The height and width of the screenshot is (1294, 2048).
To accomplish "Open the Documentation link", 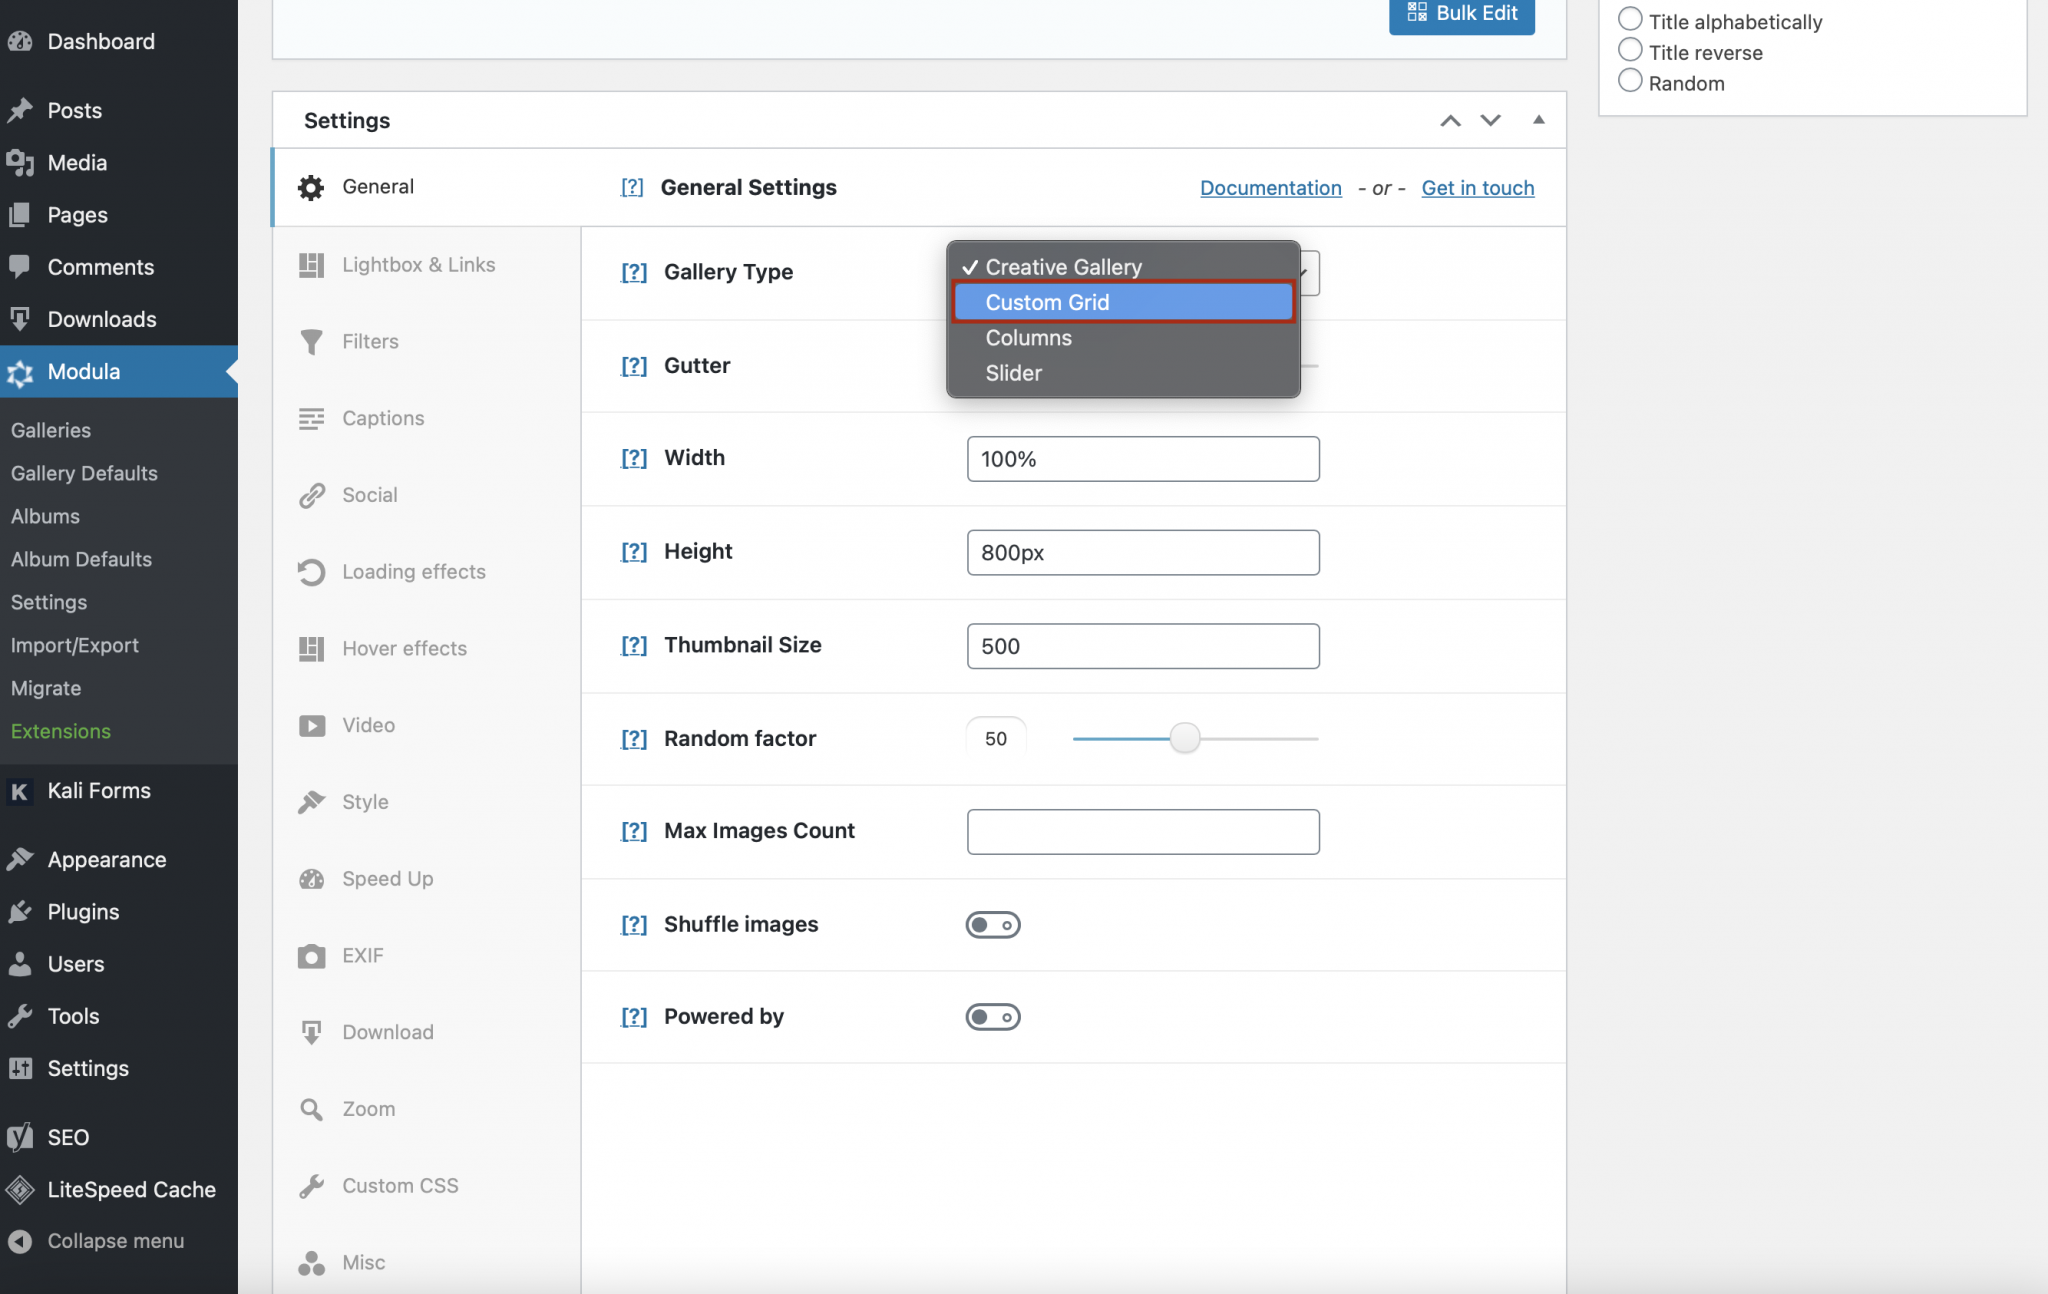I will (x=1270, y=188).
